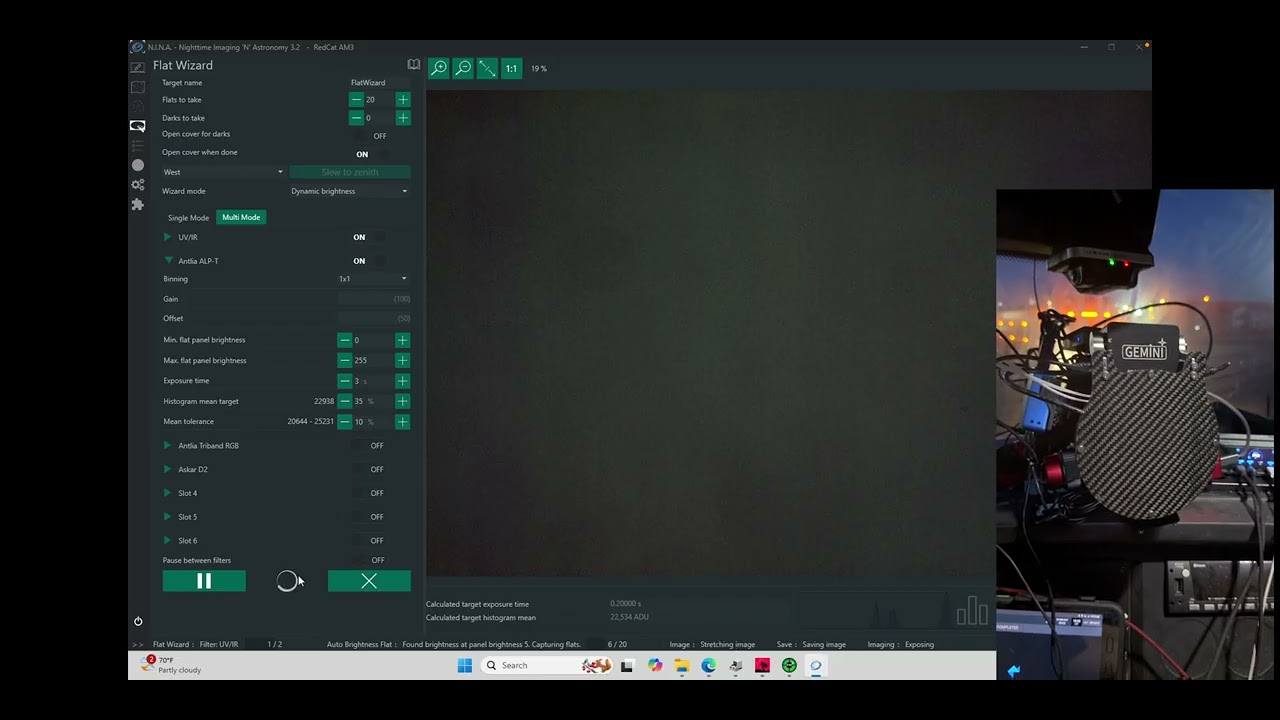The image size is (1280, 720).
Task: Expand the UV/IR filter settings
Action: [168, 237]
